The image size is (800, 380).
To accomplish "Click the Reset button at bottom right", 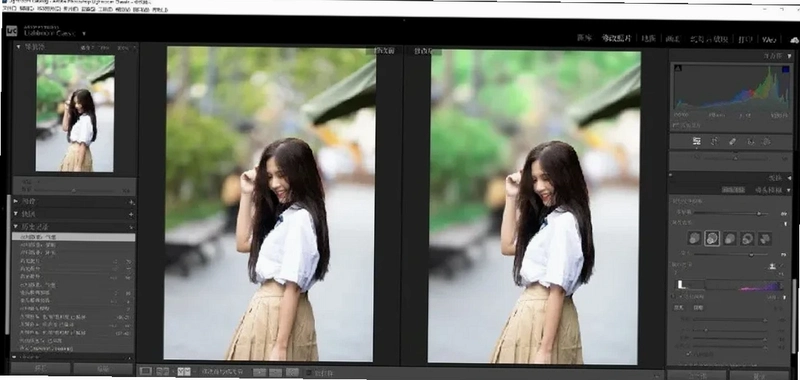I will pyautogui.click(x=760, y=375).
